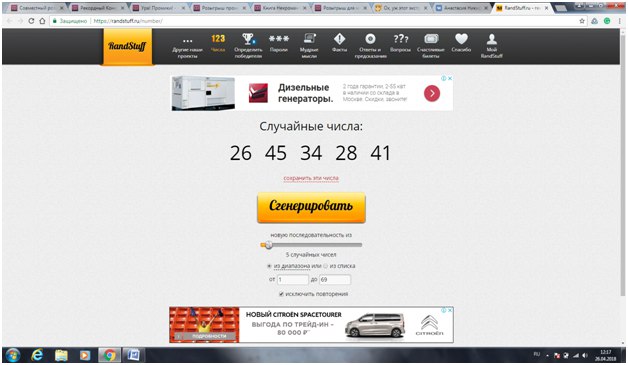628x365 pixels.
Task: Click the 'Случайные числа:' heading
Action: [311, 127]
